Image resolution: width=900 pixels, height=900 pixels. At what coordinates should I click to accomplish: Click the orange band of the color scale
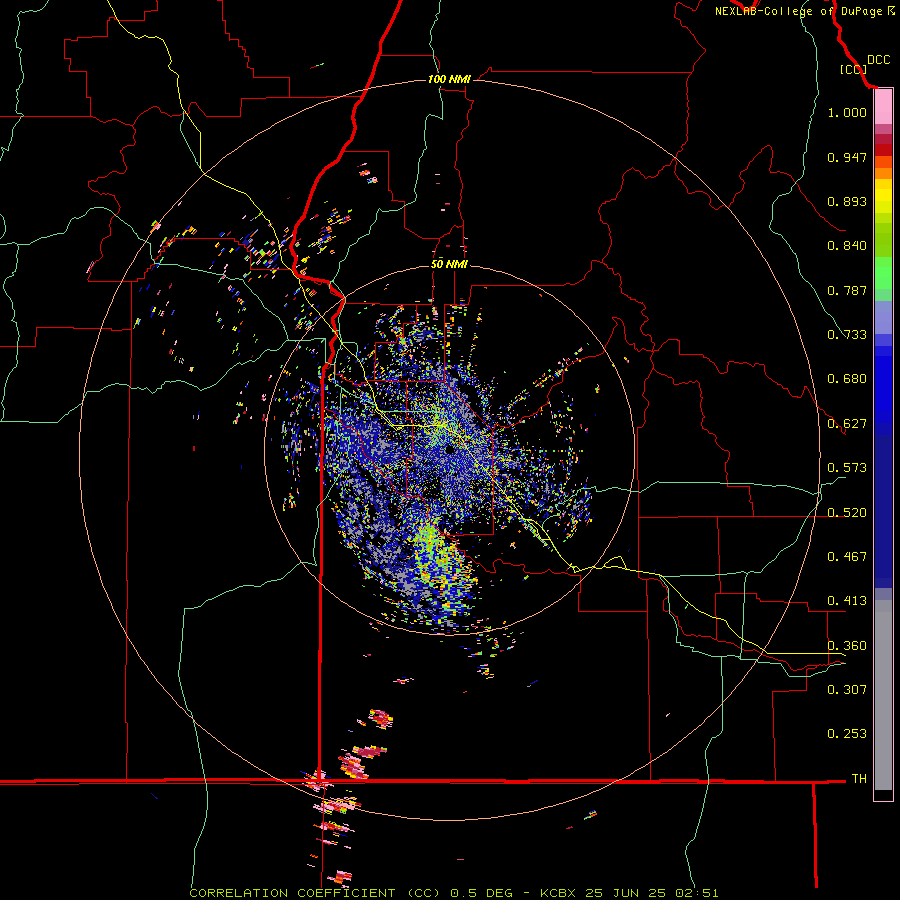tap(883, 173)
